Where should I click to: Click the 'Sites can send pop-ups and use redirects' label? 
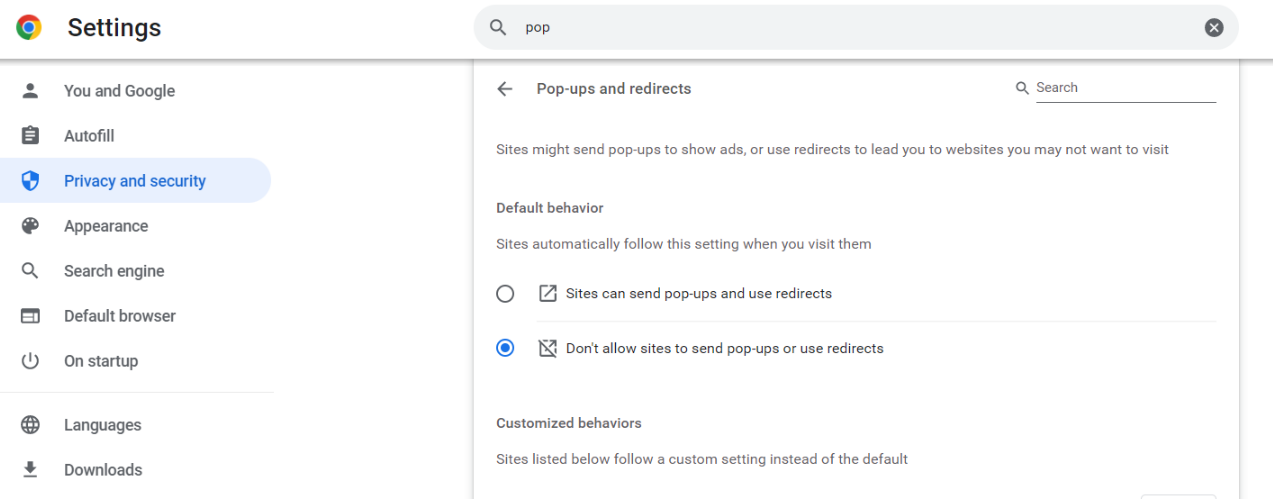tap(699, 294)
